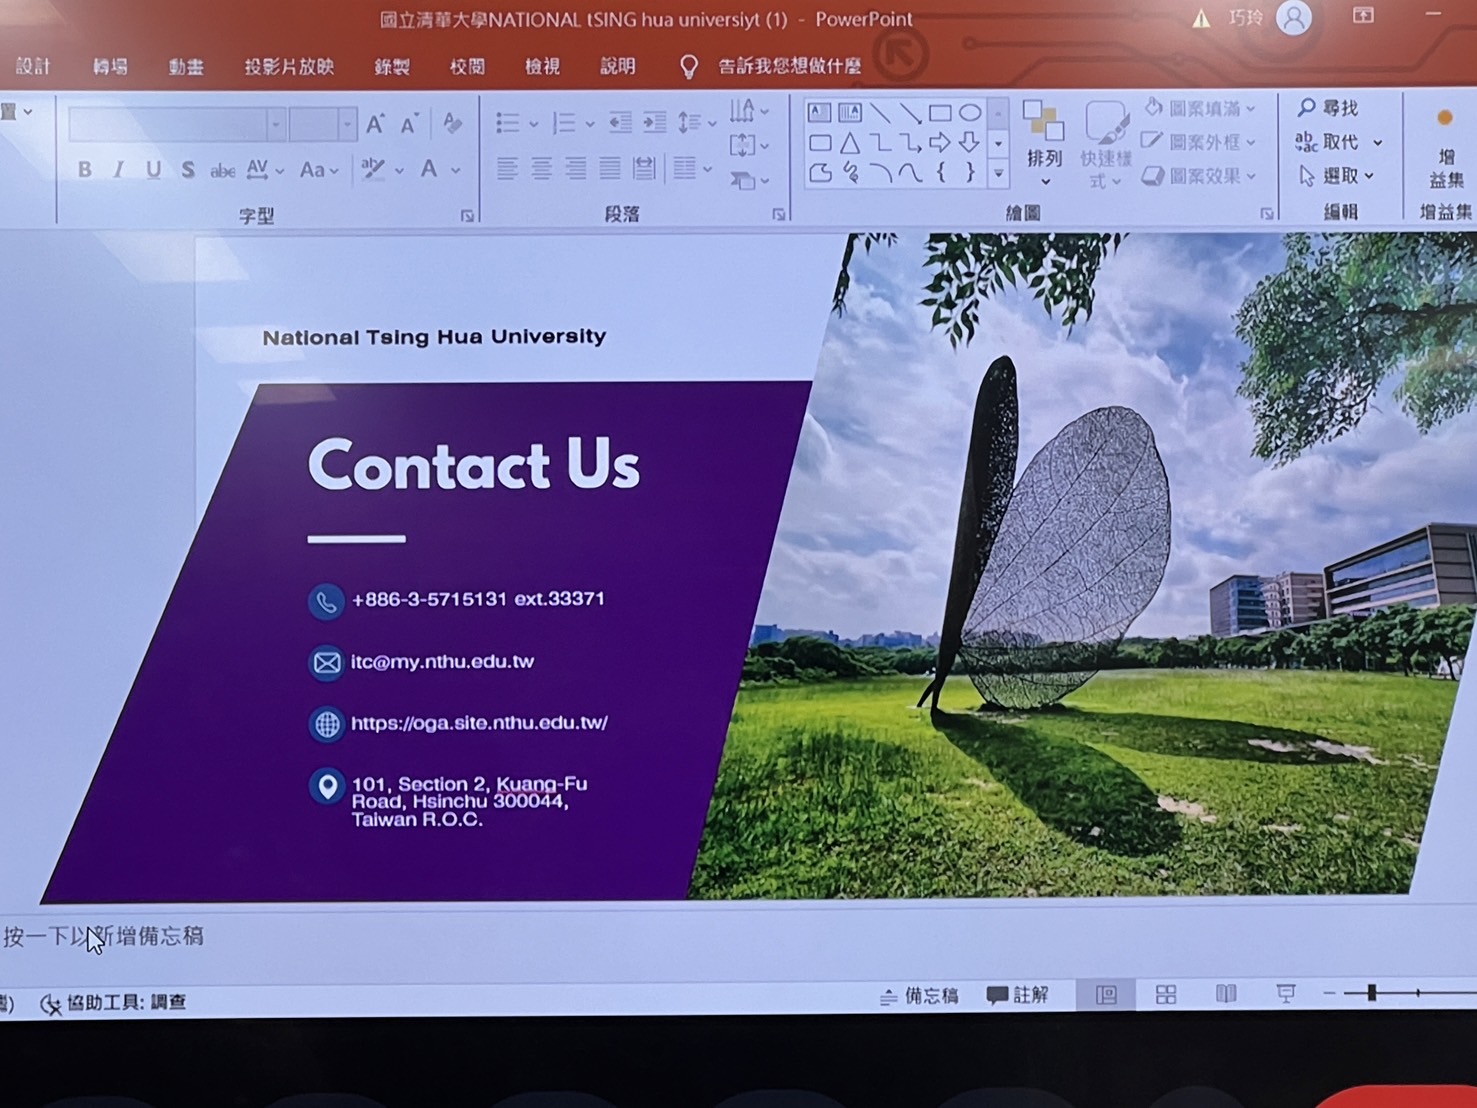Select the oval shape in gallery
Image resolution: width=1477 pixels, height=1108 pixels.
[969, 112]
